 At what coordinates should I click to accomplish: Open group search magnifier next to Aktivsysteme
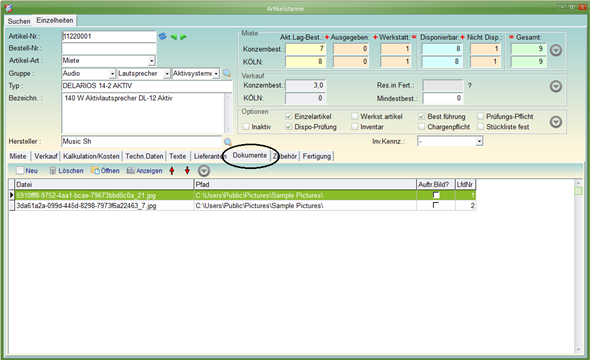coord(227,73)
